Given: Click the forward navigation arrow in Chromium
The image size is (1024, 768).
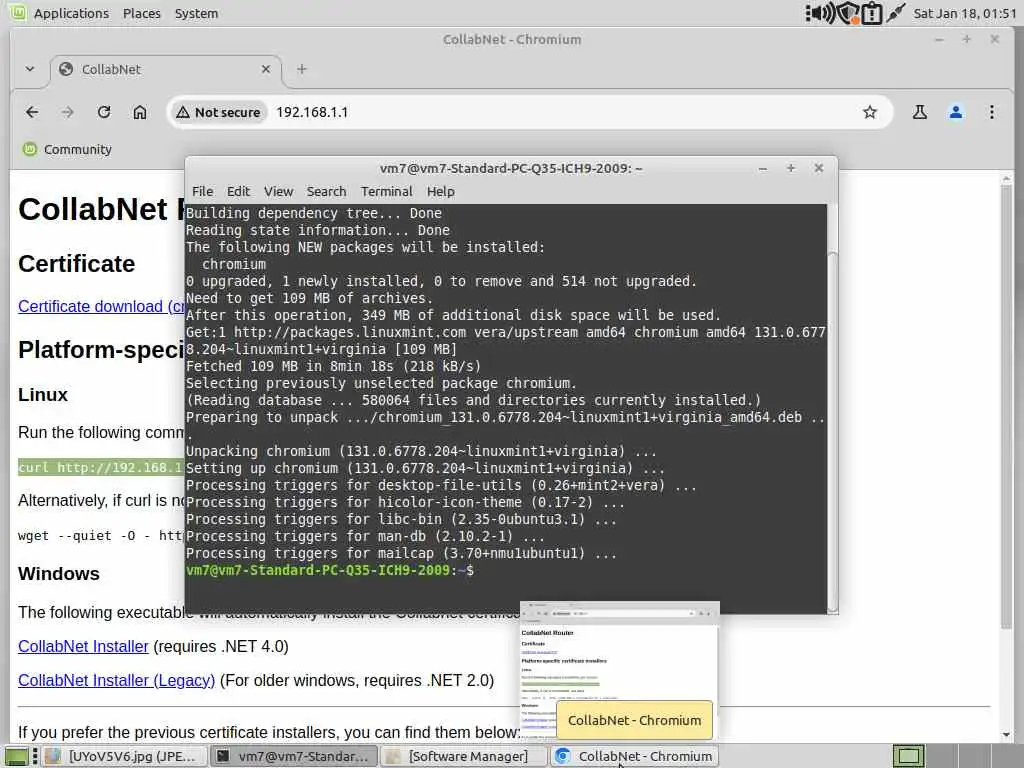Looking at the screenshot, I should point(67,112).
